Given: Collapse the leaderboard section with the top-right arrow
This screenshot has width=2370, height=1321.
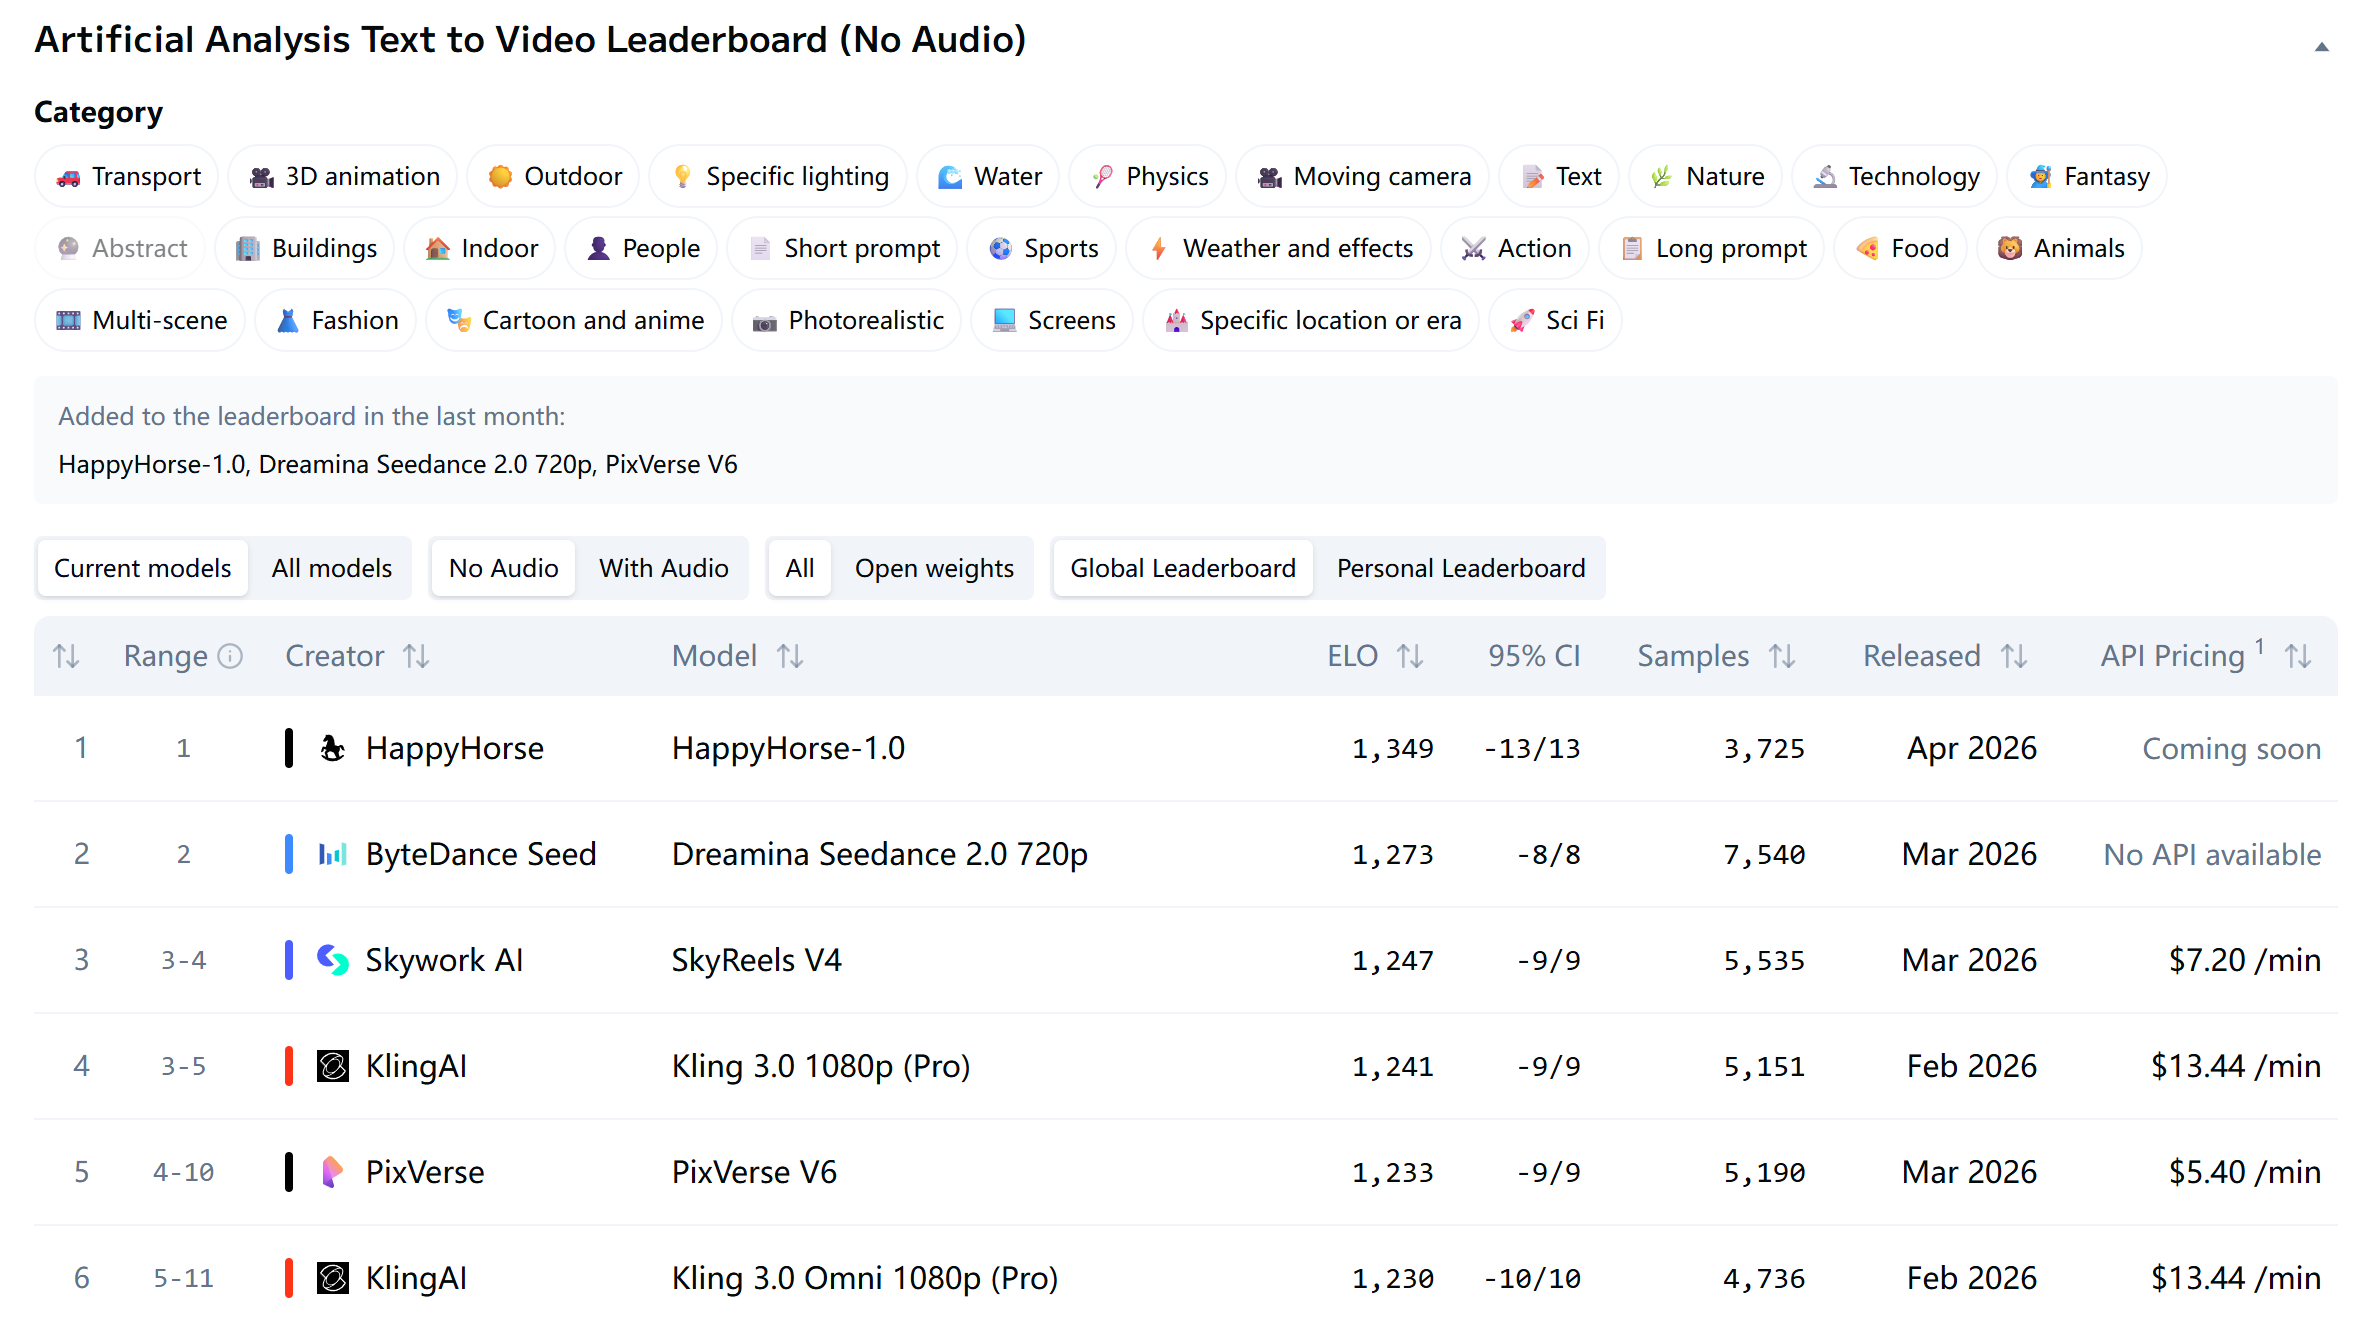Looking at the screenshot, I should point(2321,47).
